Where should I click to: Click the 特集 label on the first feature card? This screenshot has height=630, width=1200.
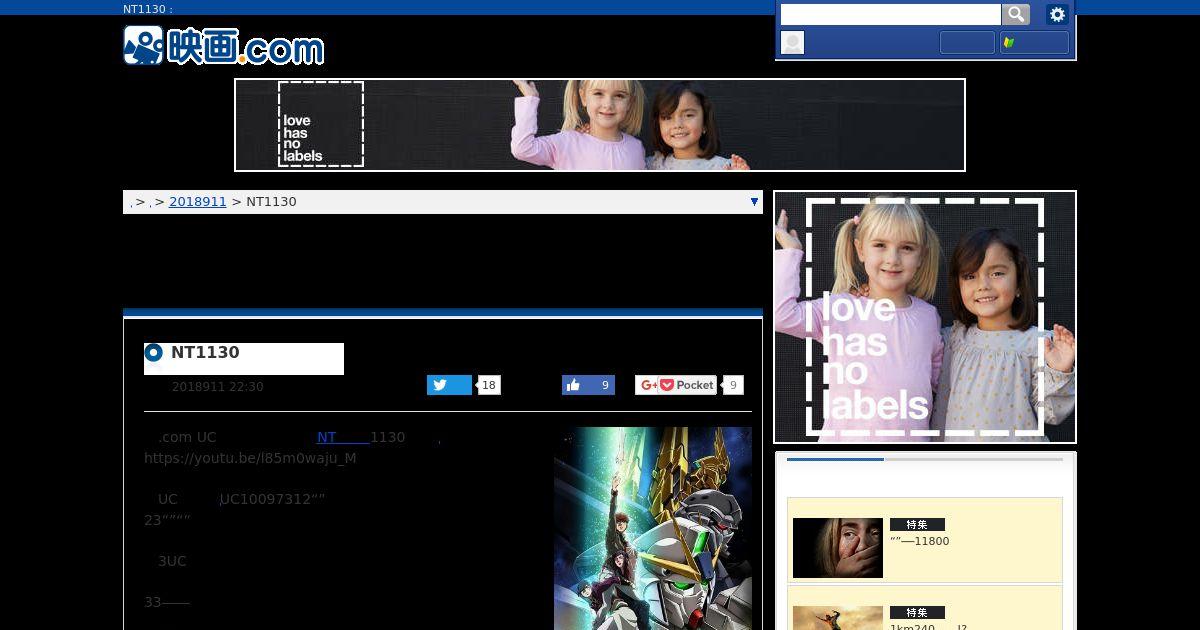tap(917, 524)
